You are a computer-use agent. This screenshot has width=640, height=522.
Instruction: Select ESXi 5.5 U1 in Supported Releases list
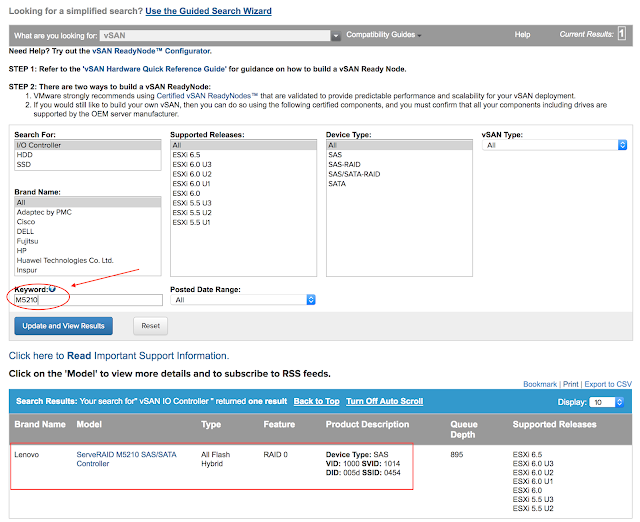(x=243, y=222)
